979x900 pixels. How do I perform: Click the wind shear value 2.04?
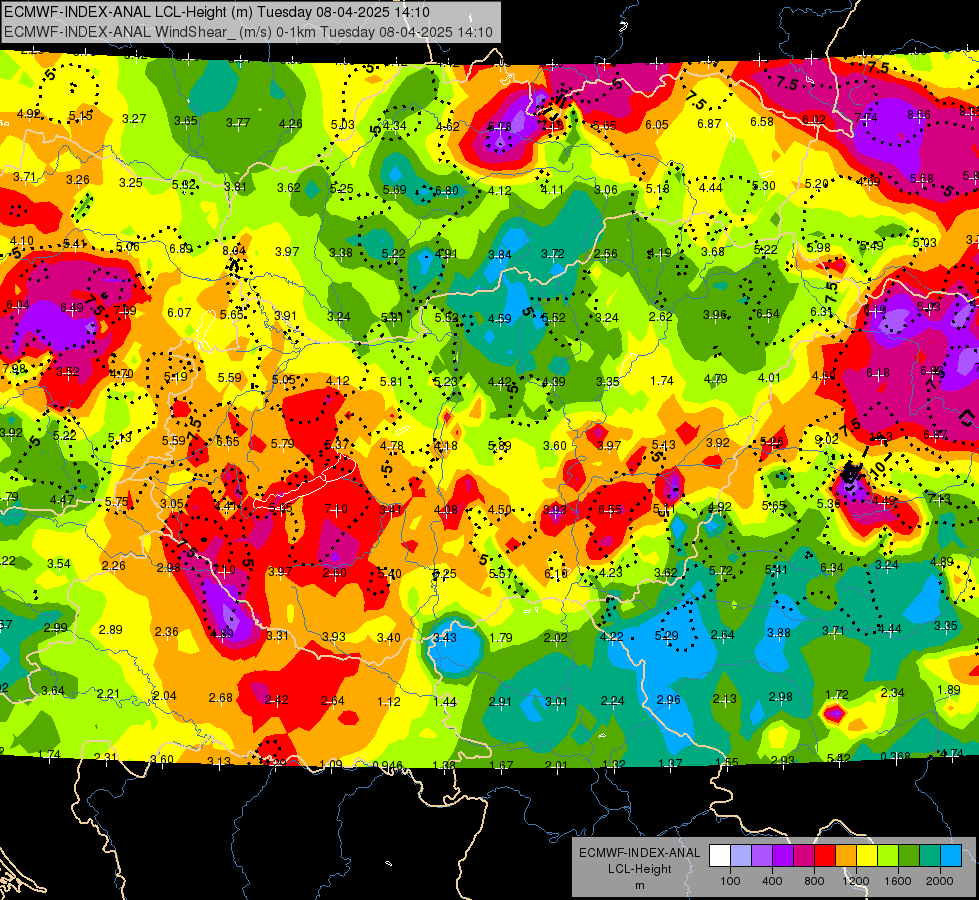[x=165, y=696]
